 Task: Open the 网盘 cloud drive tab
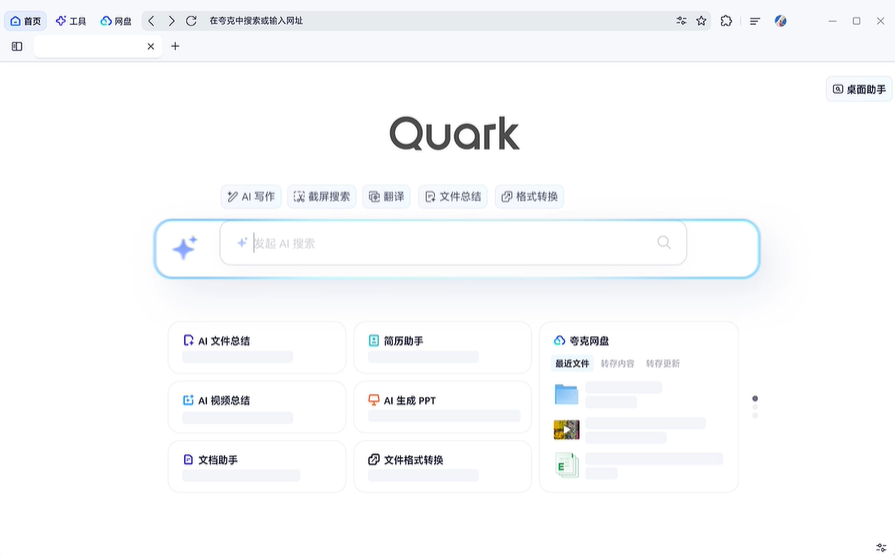[115, 21]
